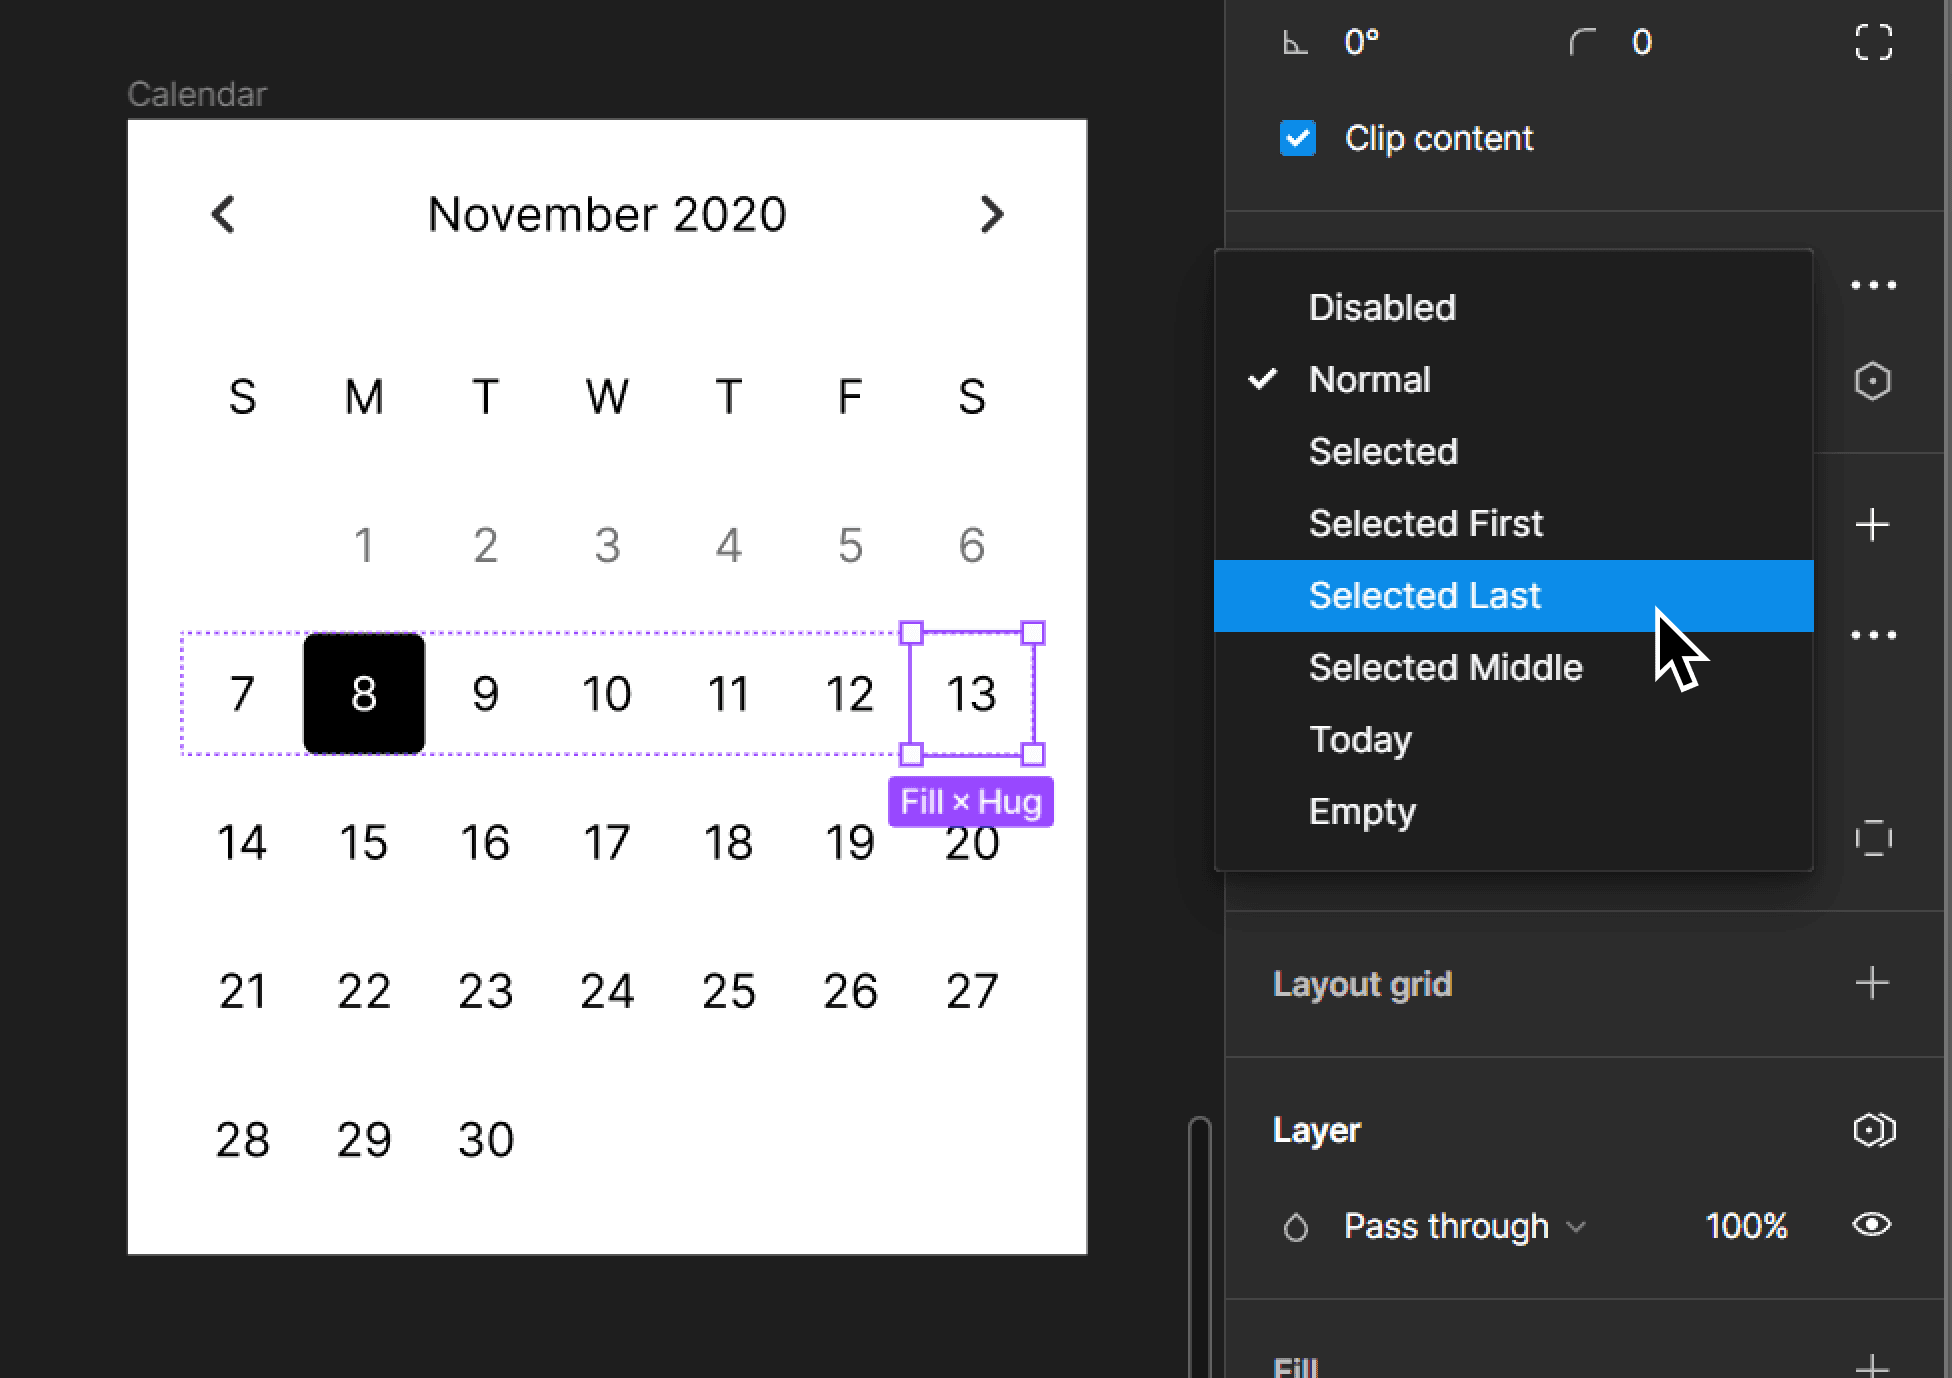Click the selected day 8 cell

(x=364, y=693)
